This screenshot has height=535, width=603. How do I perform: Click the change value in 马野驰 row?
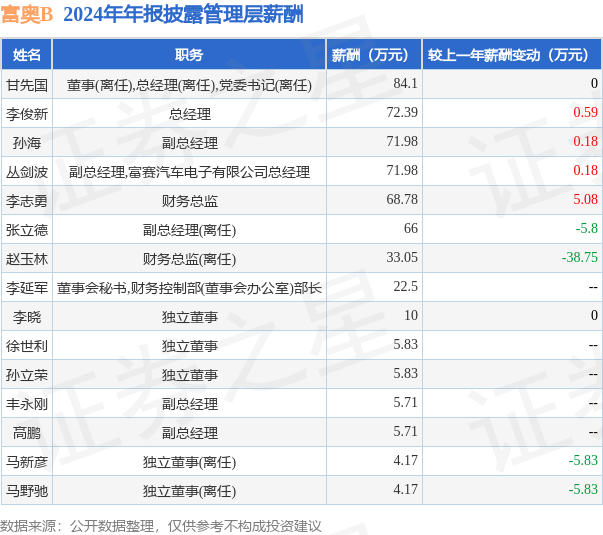[x=583, y=489]
